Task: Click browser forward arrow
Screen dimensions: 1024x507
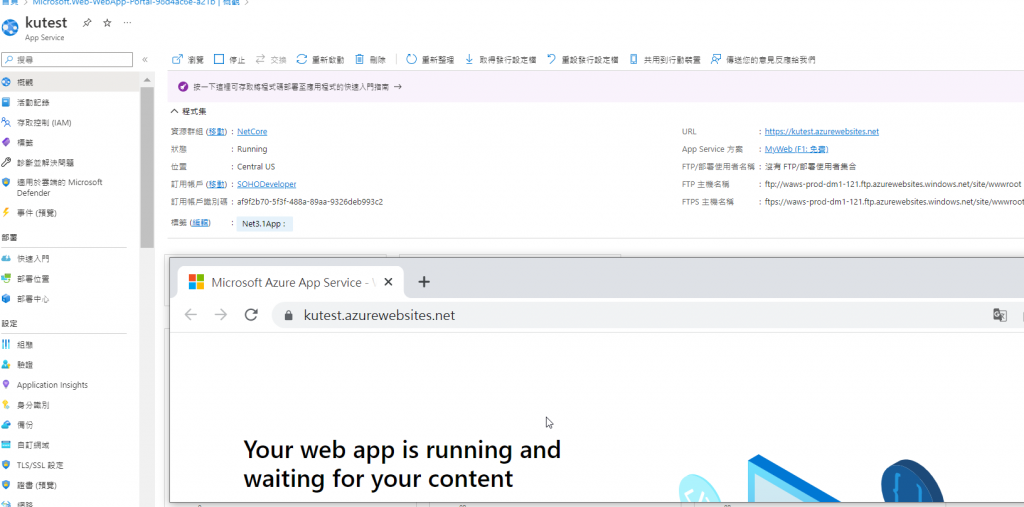Action: click(221, 315)
